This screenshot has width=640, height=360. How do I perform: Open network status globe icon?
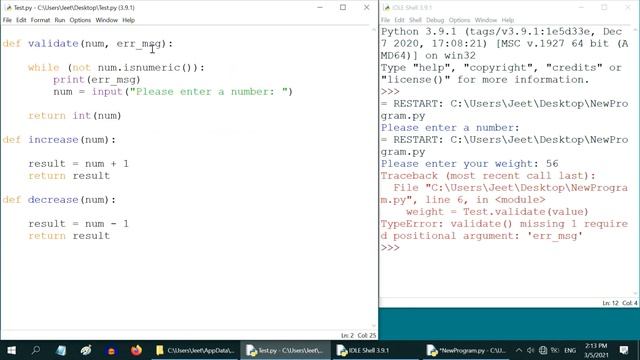(x=542, y=350)
